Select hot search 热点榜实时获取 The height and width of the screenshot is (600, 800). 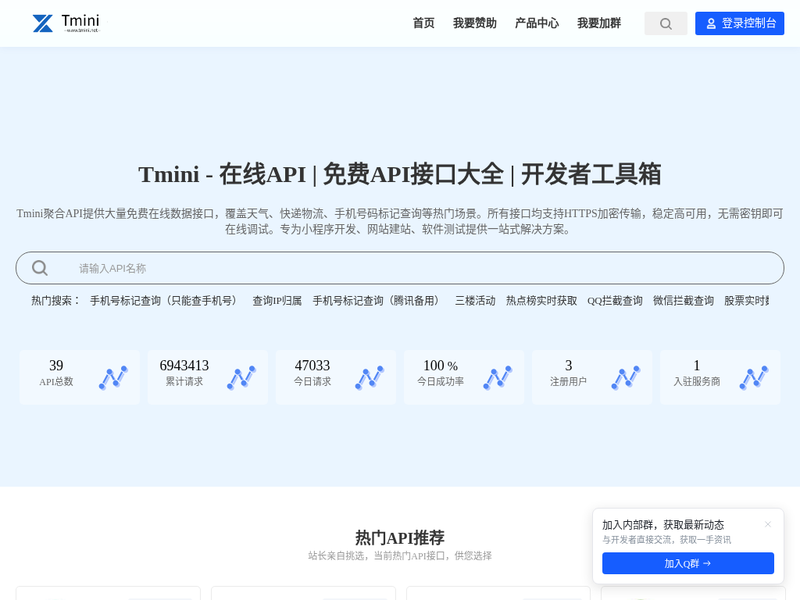pos(541,301)
